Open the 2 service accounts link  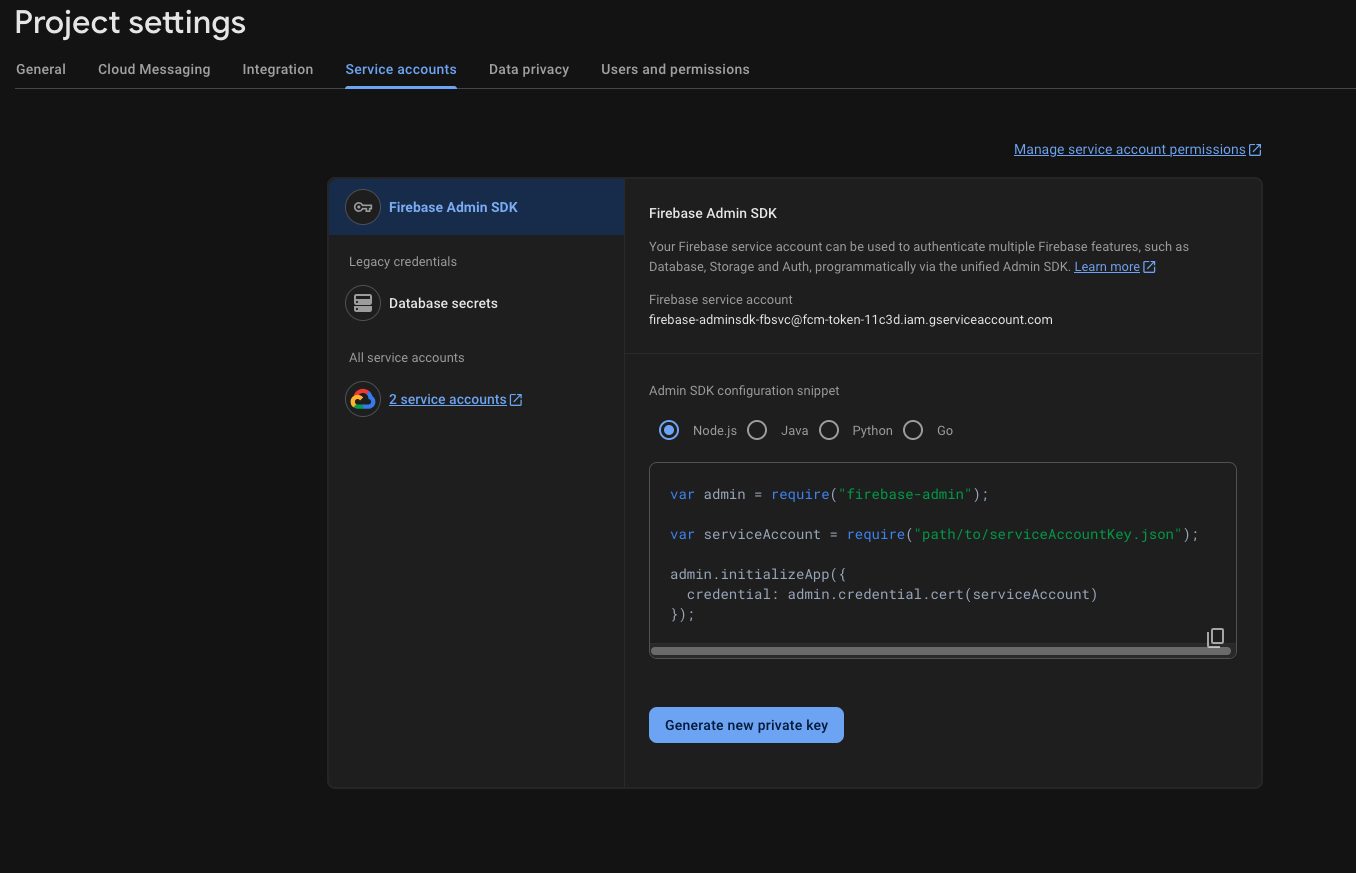coord(448,399)
